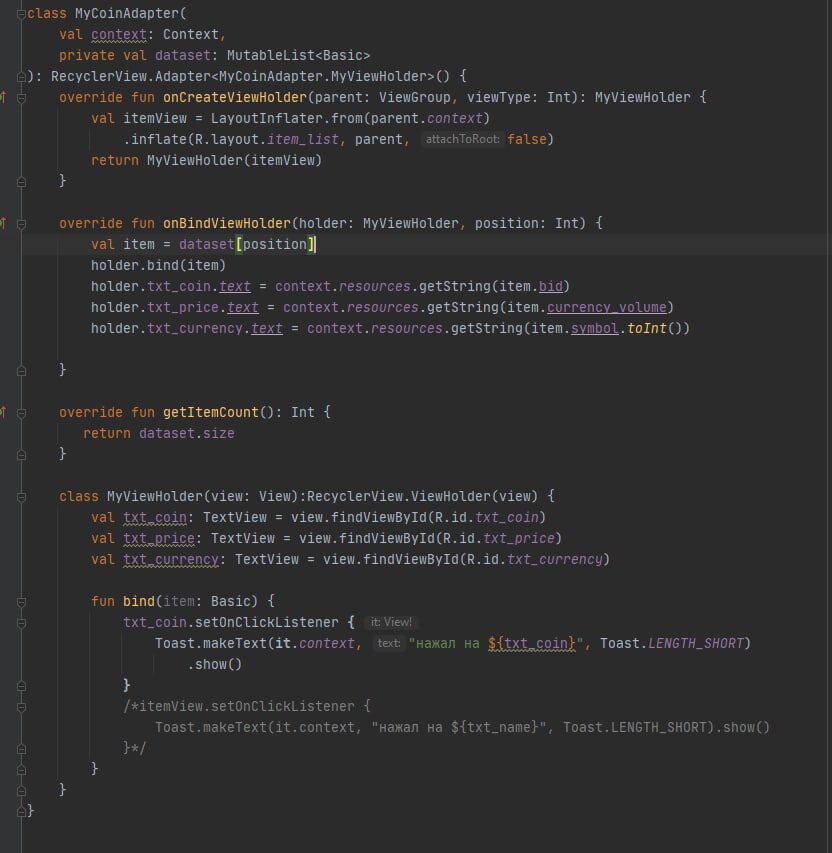This screenshot has width=832, height=853.
Task: Click 'Toast.LENGTH_SHORT' constant in active code
Action: point(671,644)
